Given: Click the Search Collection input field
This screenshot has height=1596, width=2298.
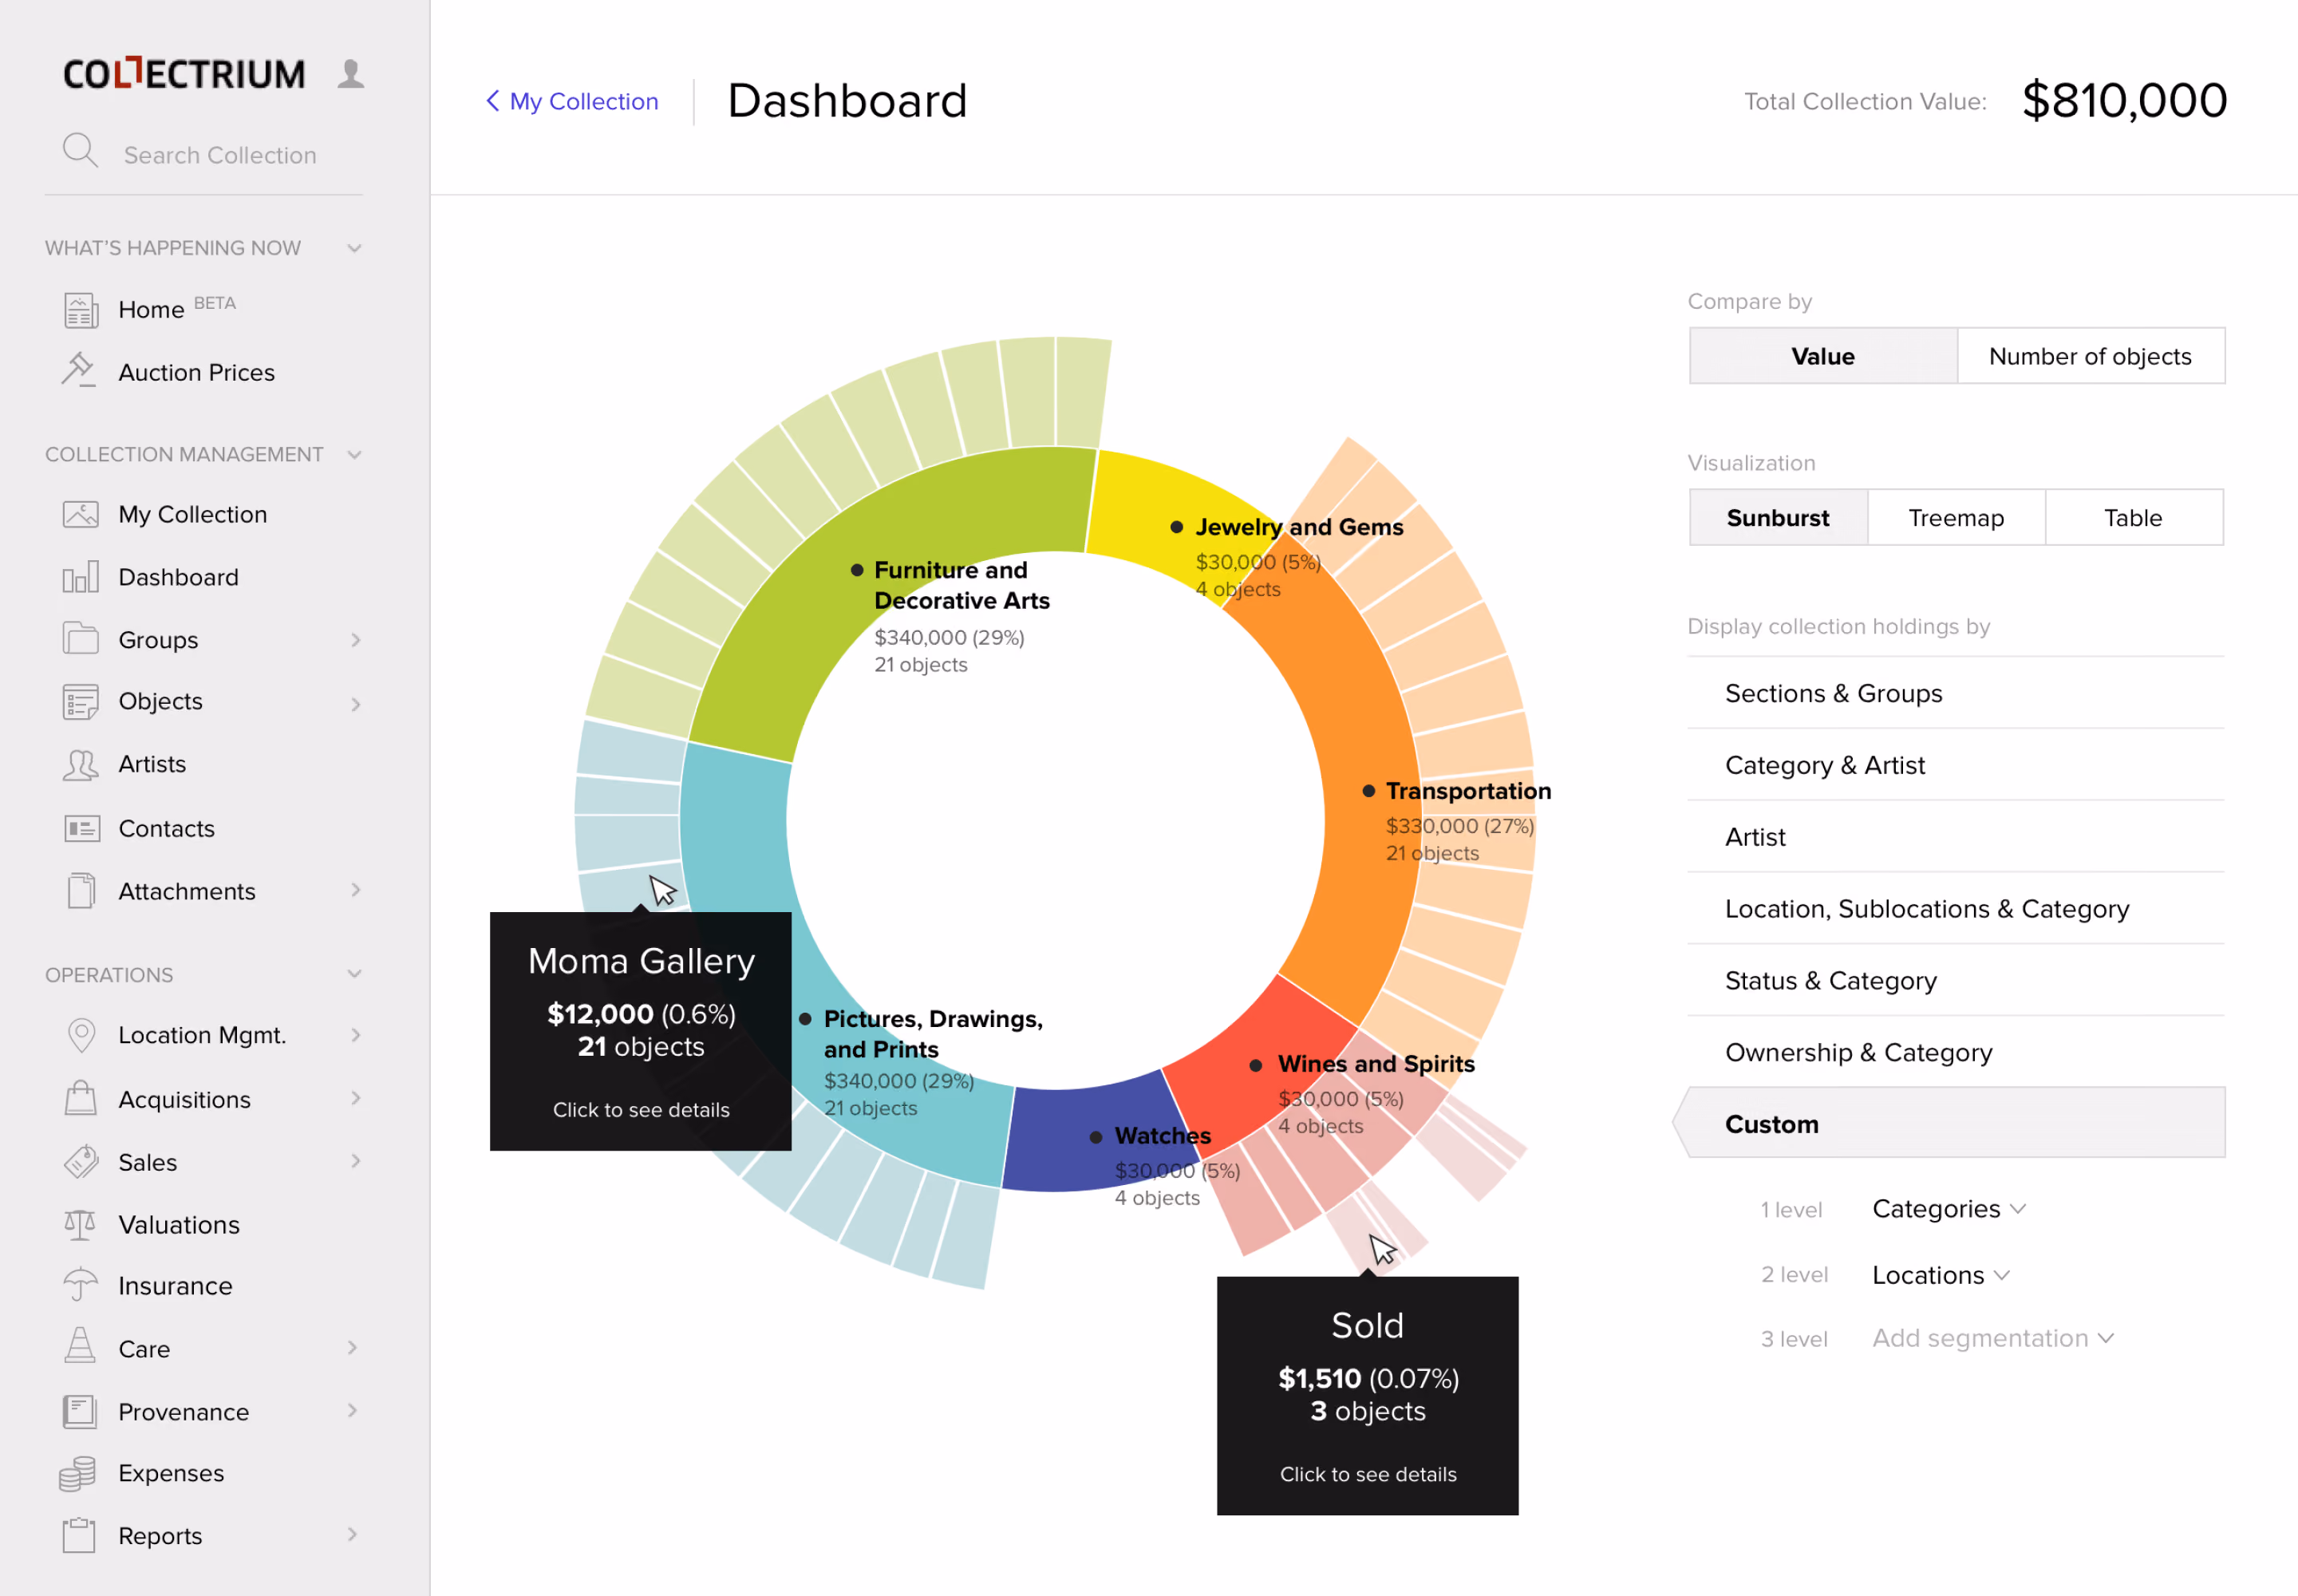Looking at the screenshot, I should pos(220,155).
